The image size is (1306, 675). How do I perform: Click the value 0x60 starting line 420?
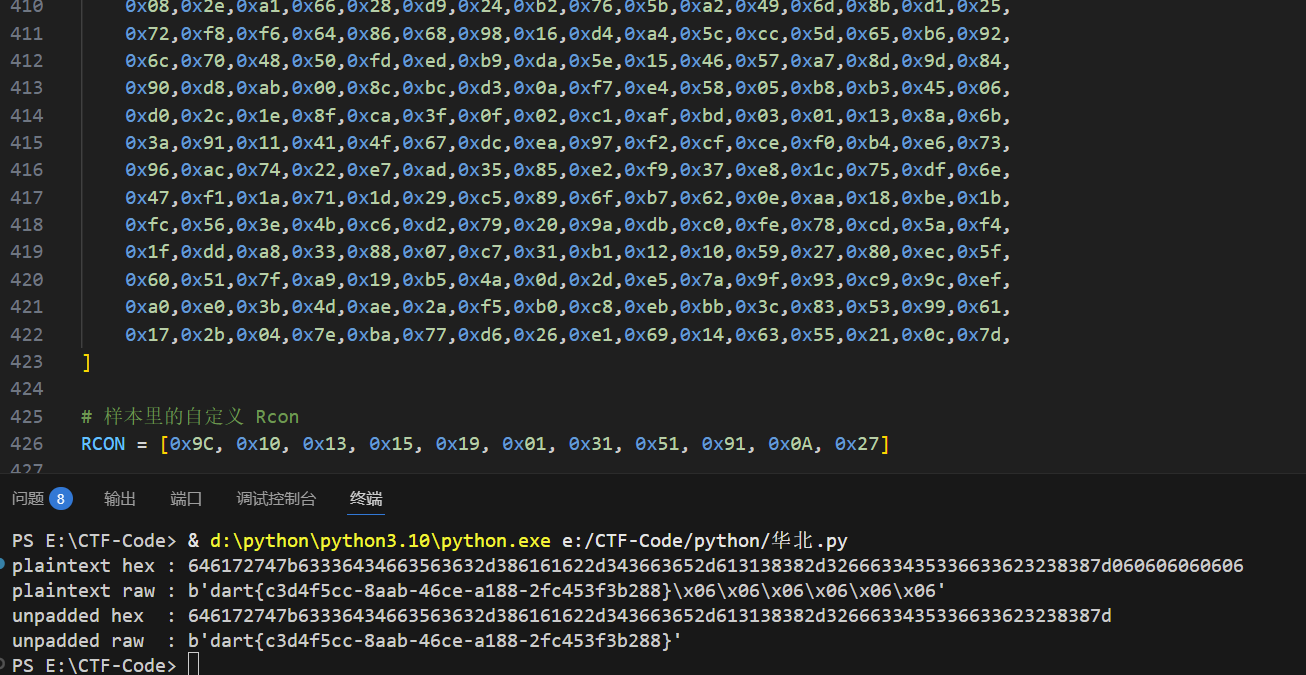147,280
